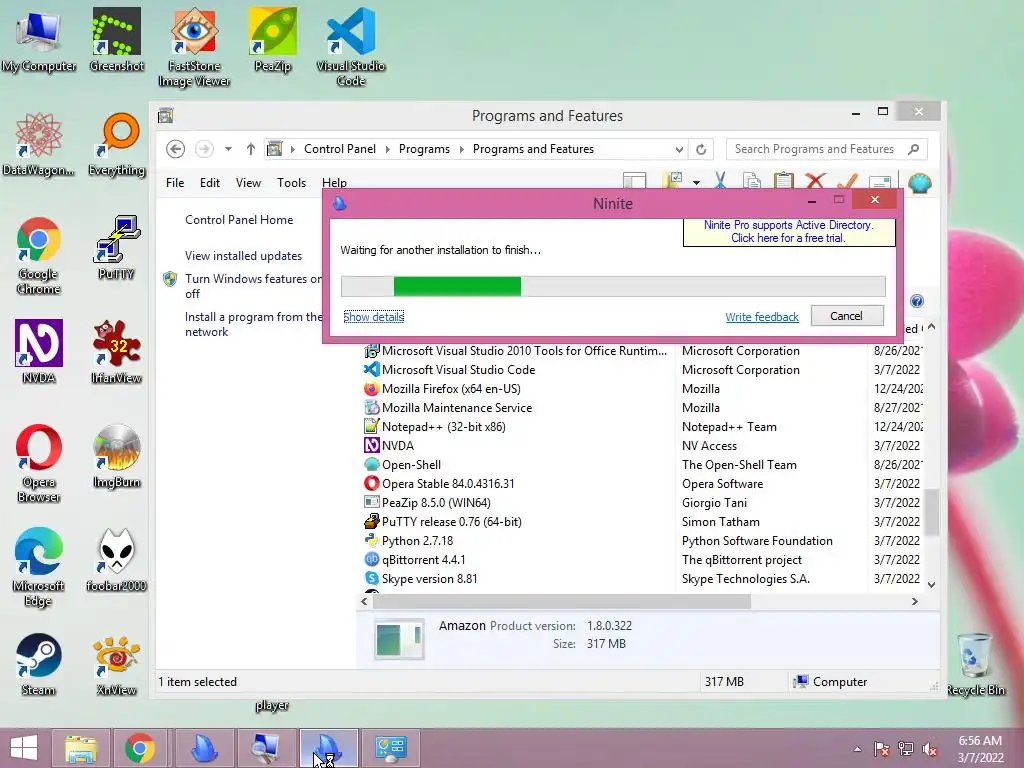Click the down arrow of vertical scrollbar
Viewport: 1024px width, 768px height.
pyautogui.click(x=932, y=584)
